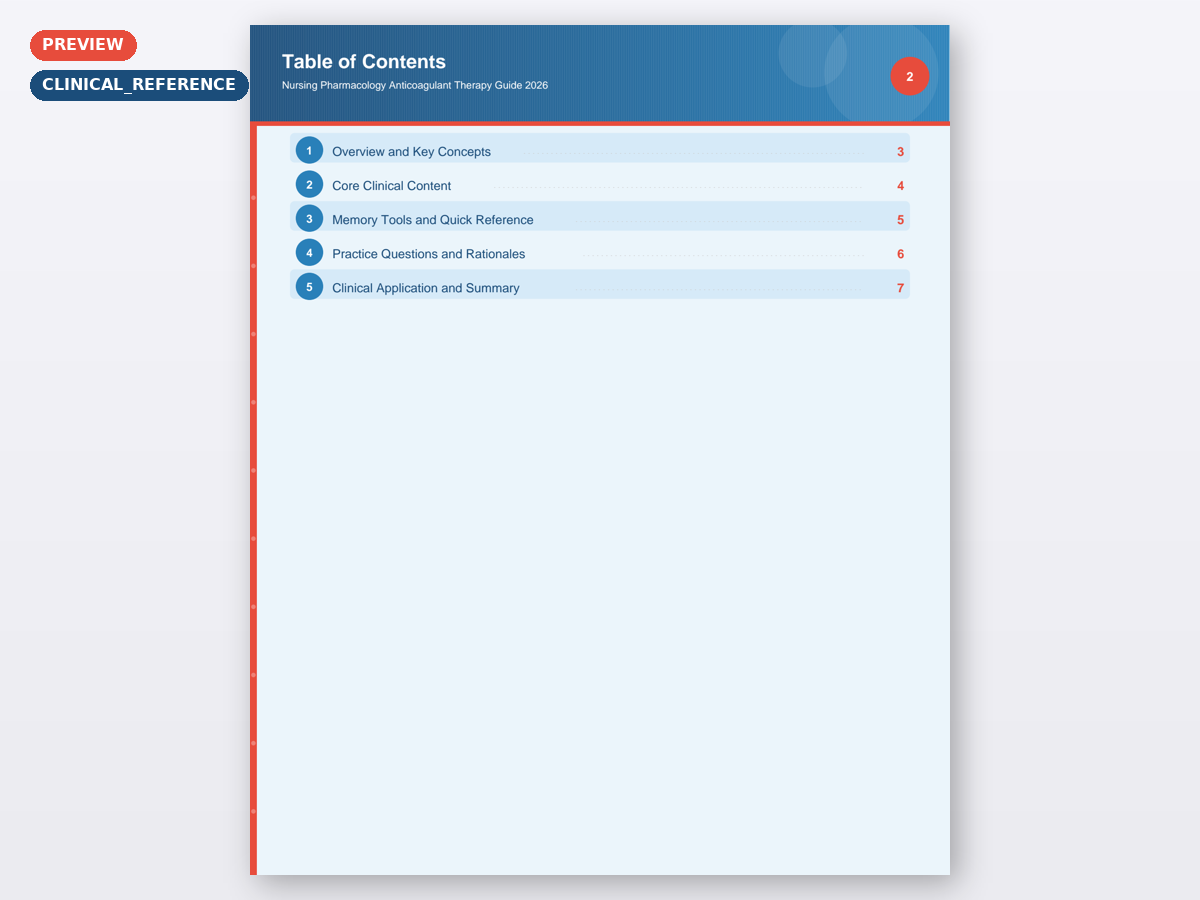Click the red page number 2 circle
The width and height of the screenshot is (1200, 900).
pyautogui.click(x=909, y=77)
